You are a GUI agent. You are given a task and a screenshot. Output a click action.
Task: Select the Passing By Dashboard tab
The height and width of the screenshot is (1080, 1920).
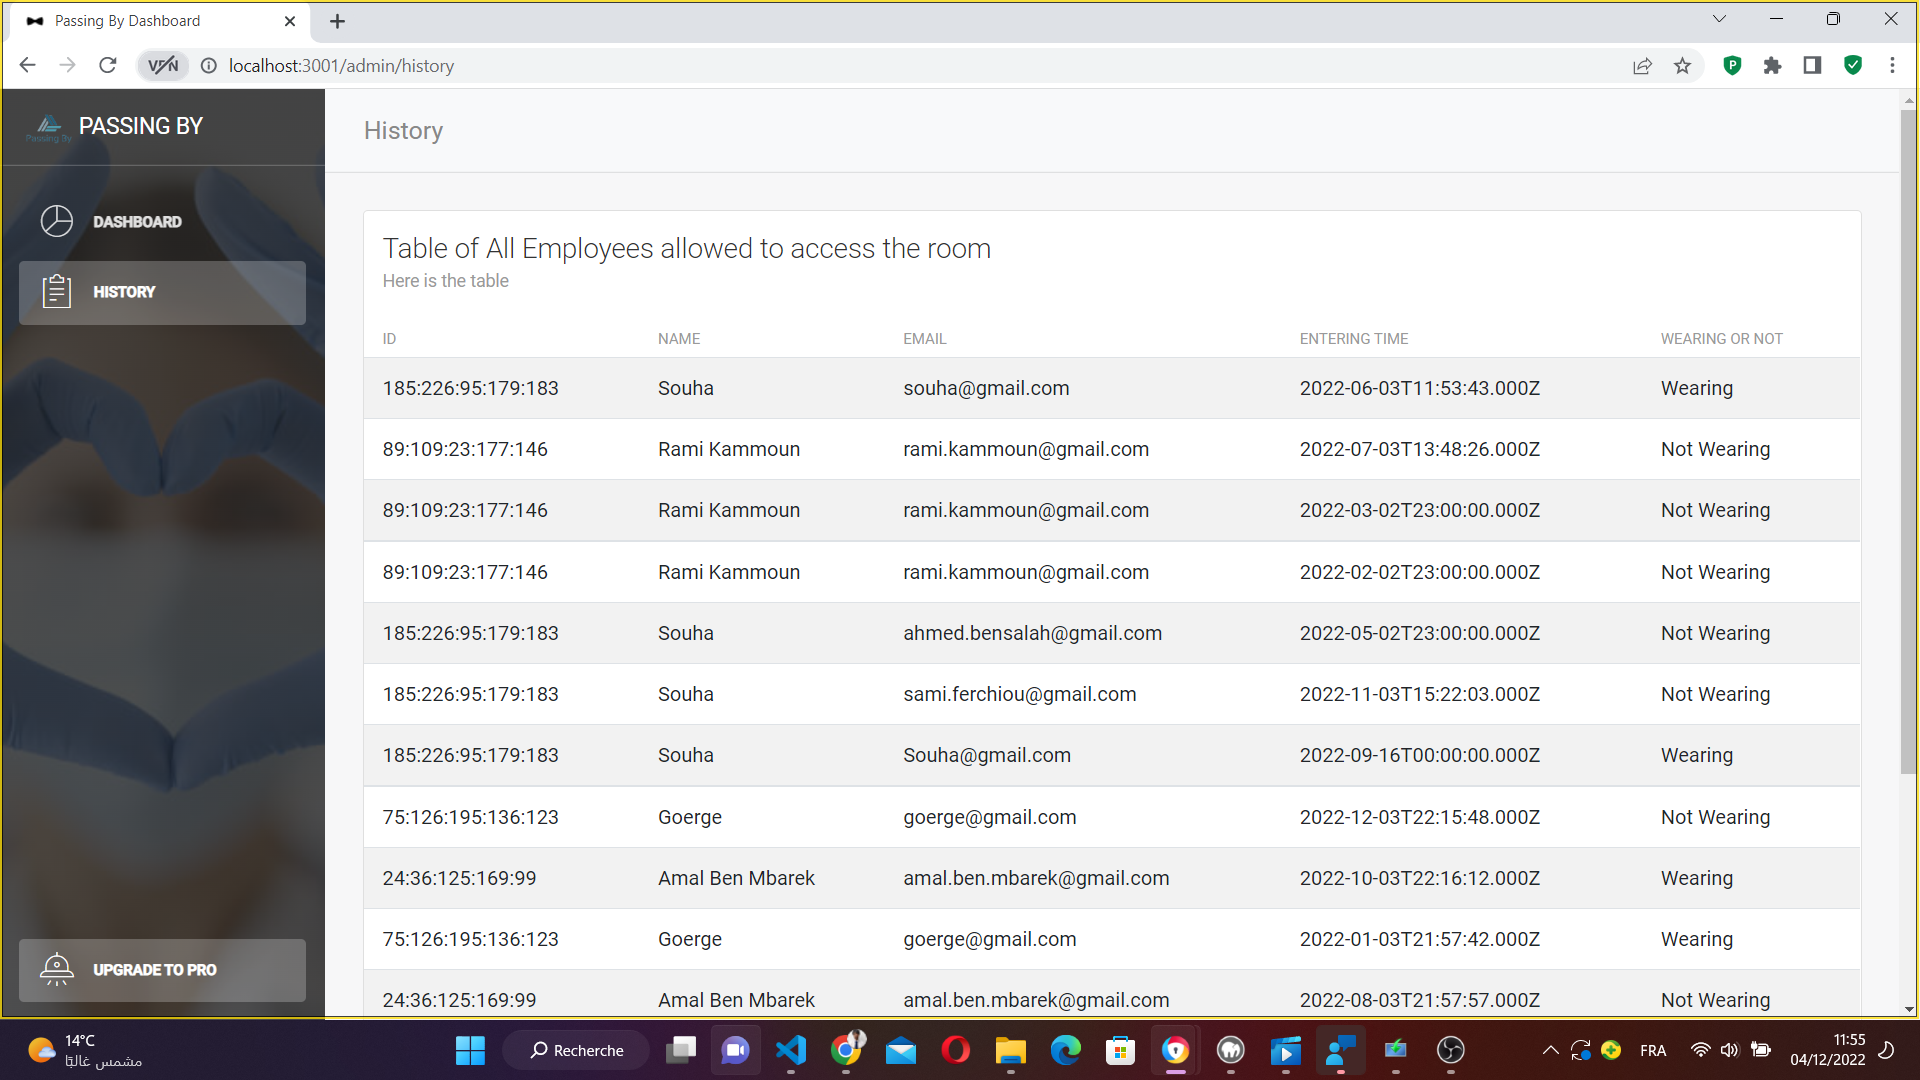point(128,21)
